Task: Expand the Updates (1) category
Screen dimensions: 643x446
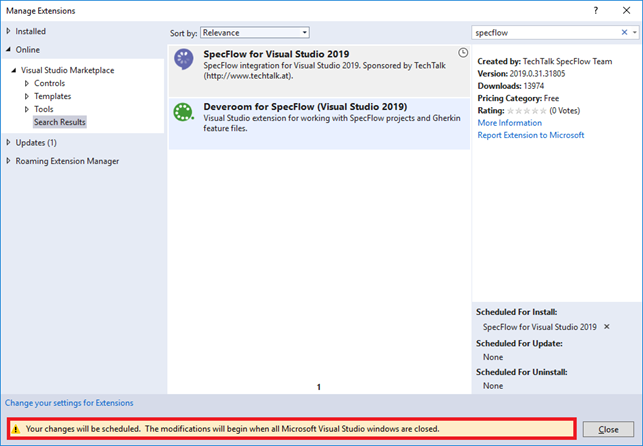Action: tap(9, 143)
